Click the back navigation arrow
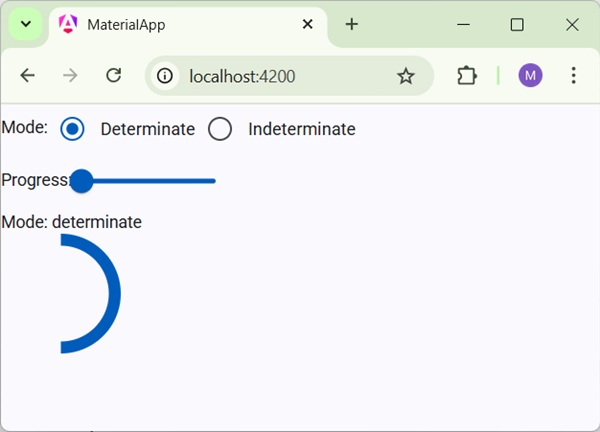Screen dimensions: 600x432 coord(27,76)
